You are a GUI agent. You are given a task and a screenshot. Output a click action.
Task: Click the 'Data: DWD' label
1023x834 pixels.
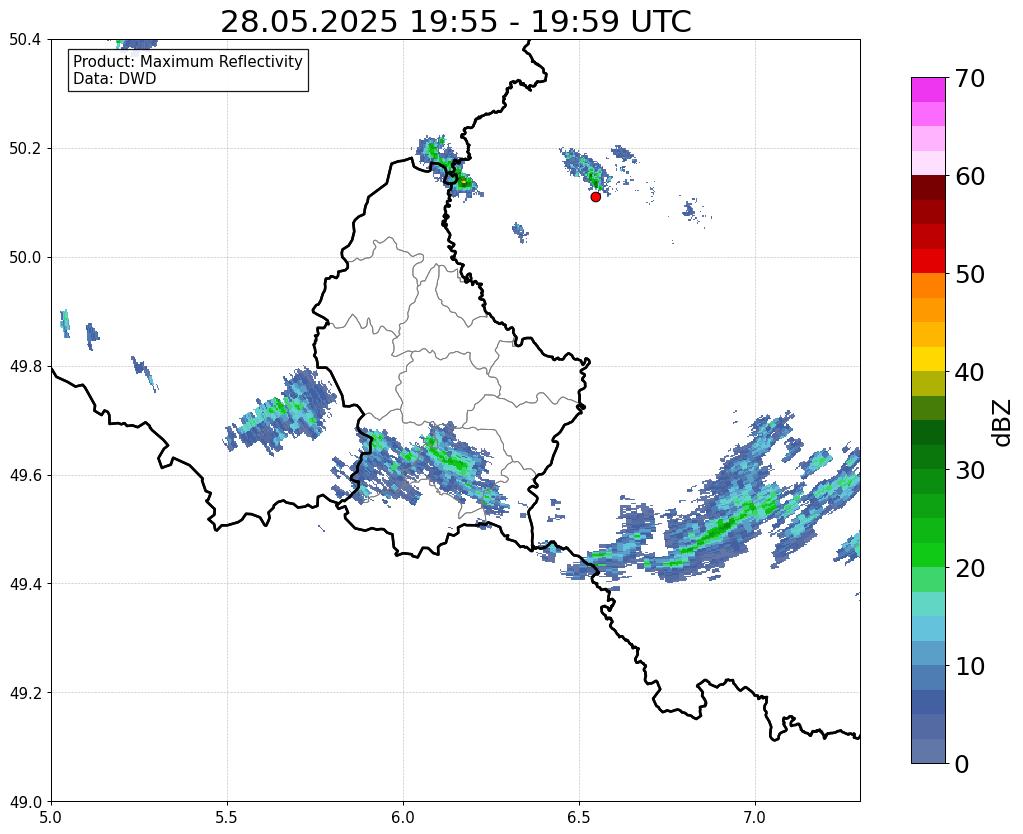pyautogui.click(x=115, y=79)
